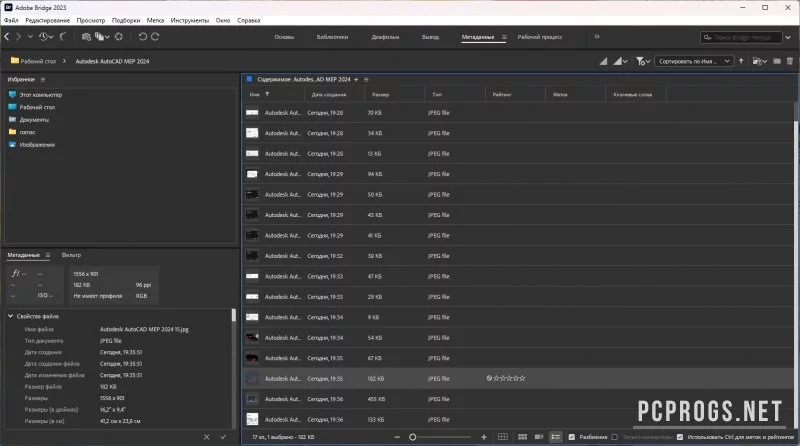Delete item trash icon
Screen dimensions: 800x446
pyautogui.click(x=790, y=61)
